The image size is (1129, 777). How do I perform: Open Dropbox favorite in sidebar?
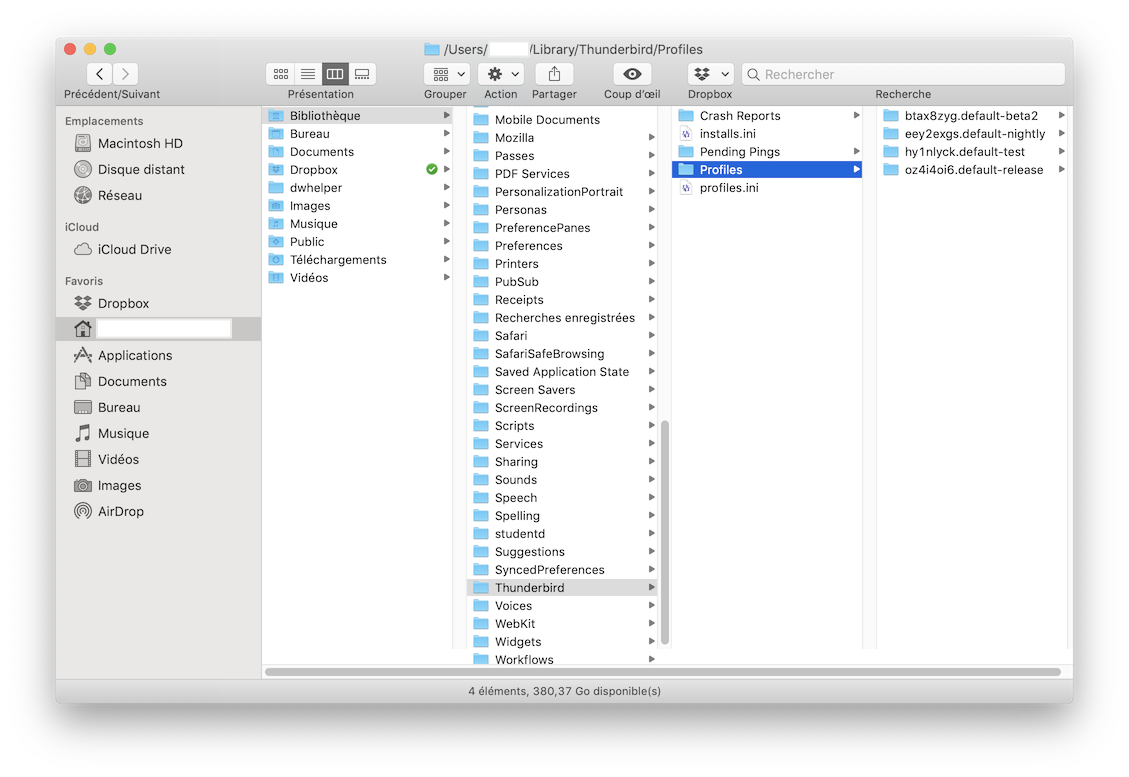point(158,303)
